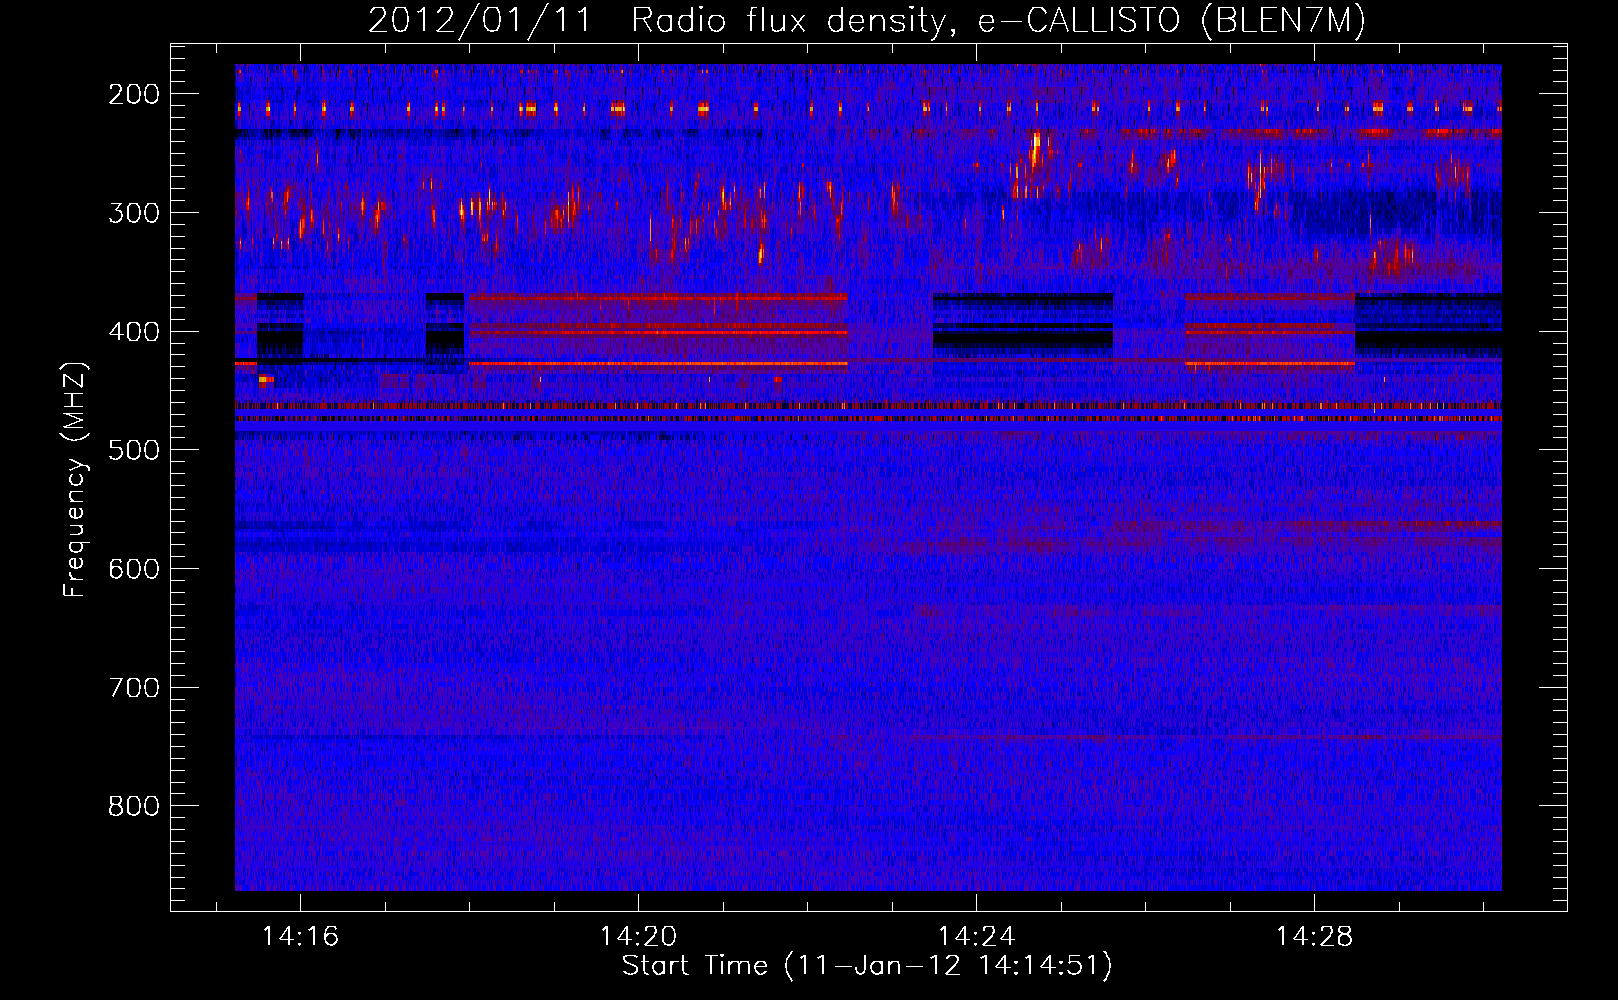Click the 200 frequency tick label

(x=134, y=94)
